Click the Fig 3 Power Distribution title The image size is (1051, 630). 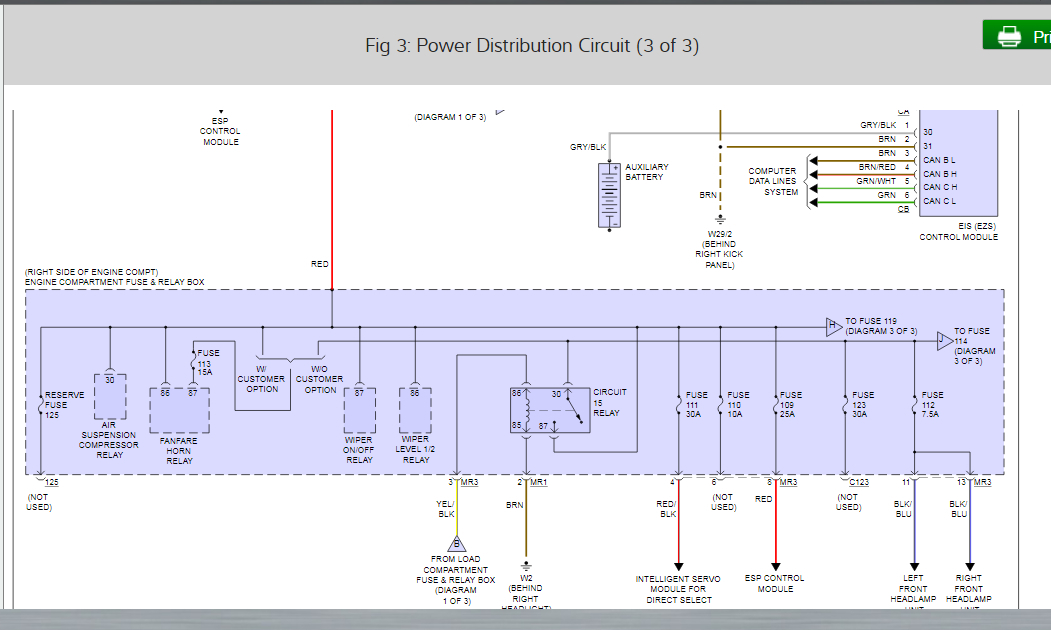click(x=531, y=45)
